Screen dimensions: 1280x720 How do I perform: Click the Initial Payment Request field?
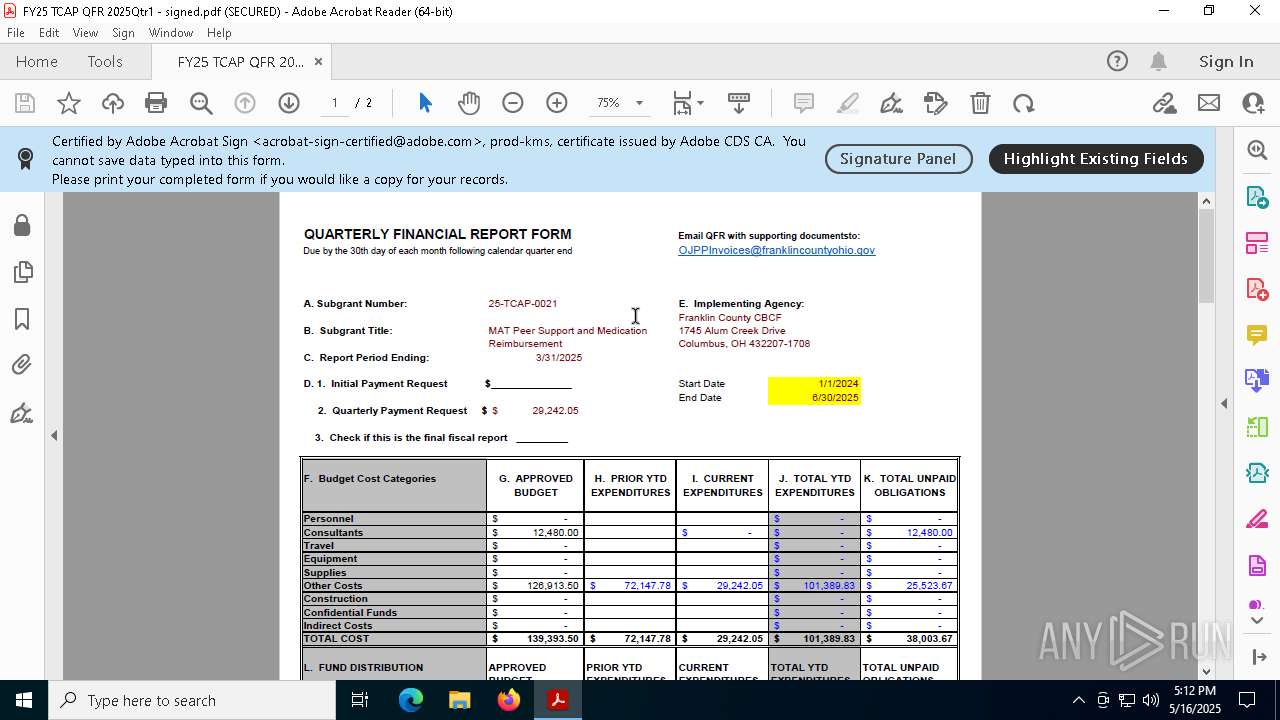[531, 383]
